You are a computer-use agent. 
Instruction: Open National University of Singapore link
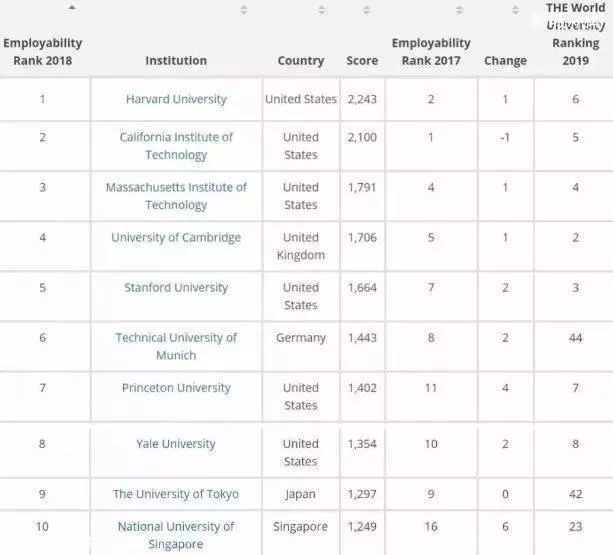click(x=176, y=535)
